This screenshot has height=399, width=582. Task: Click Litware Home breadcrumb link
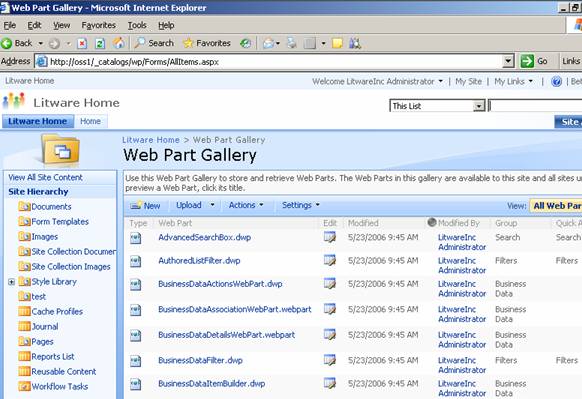point(151,140)
